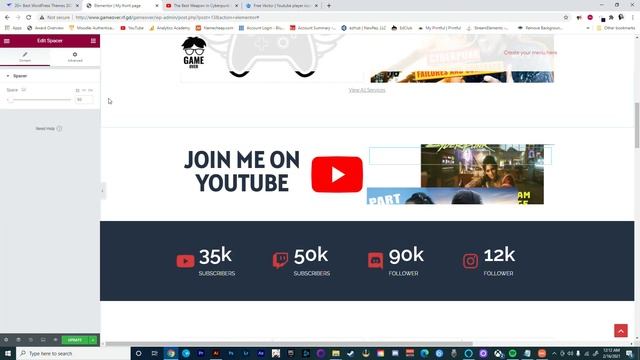
Task: Switch to the Content tab
Action: pyautogui.click(x=25, y=57)
